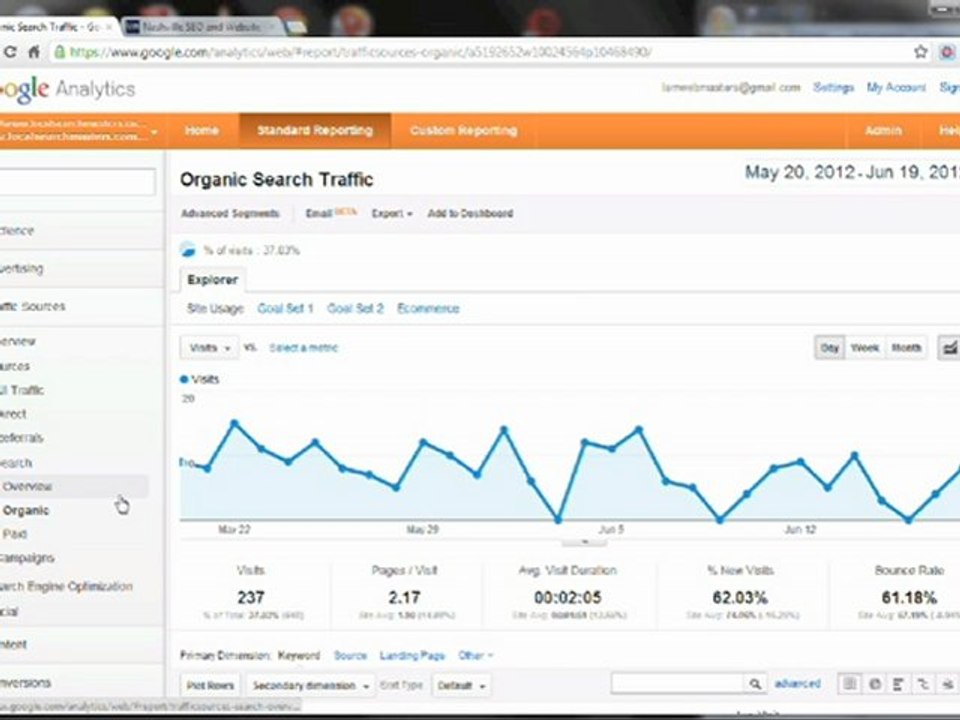Click the chart-type icon right of Month
The image size is (960, 720).
point(949,348)
